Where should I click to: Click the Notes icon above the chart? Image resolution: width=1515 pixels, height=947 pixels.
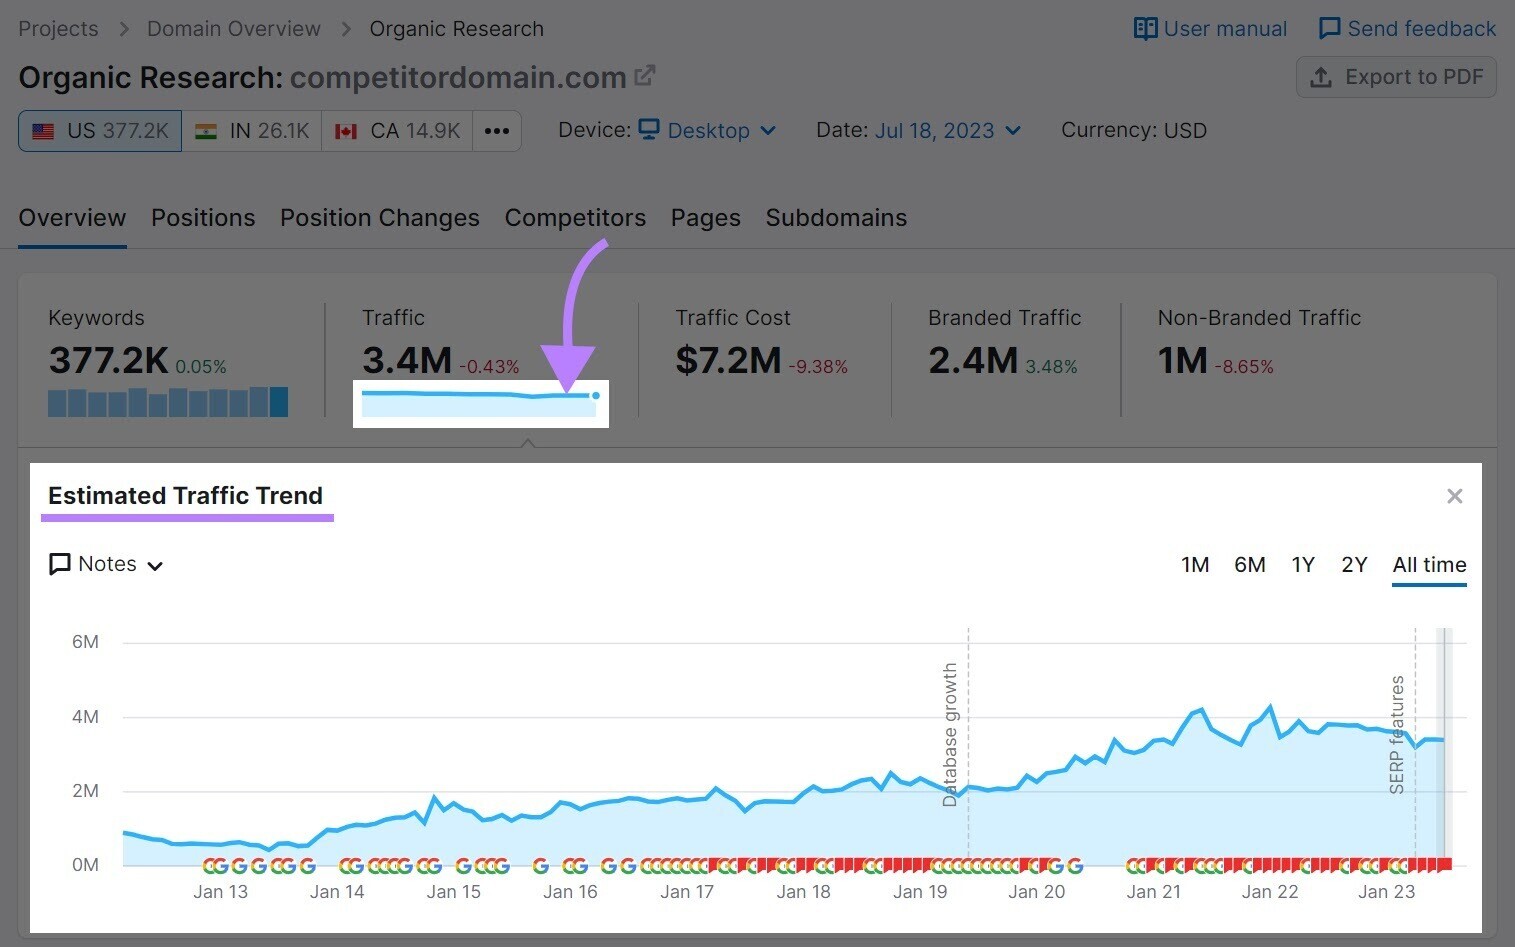[x=59, y=564]
